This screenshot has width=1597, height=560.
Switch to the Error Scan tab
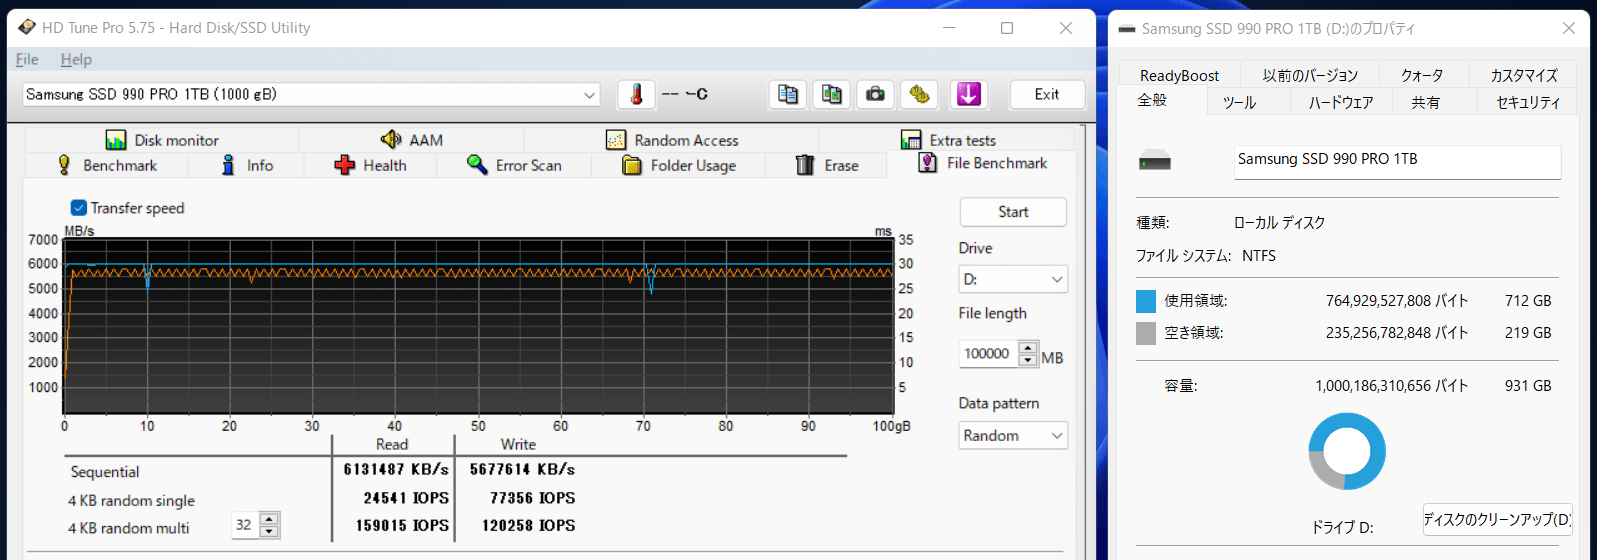[515, 165]
